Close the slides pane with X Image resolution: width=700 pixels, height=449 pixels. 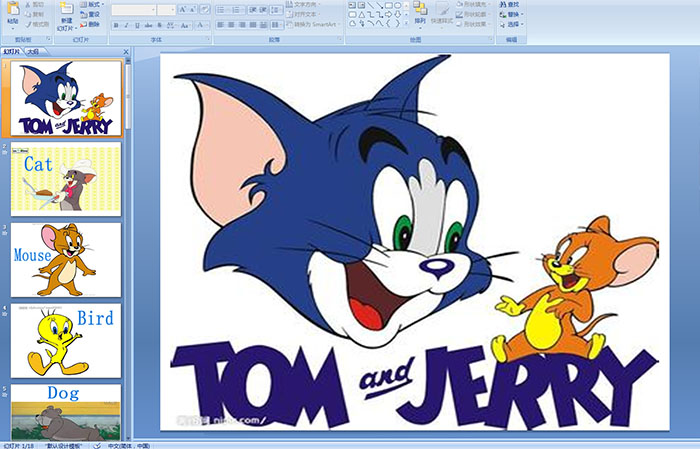(126, 52)
